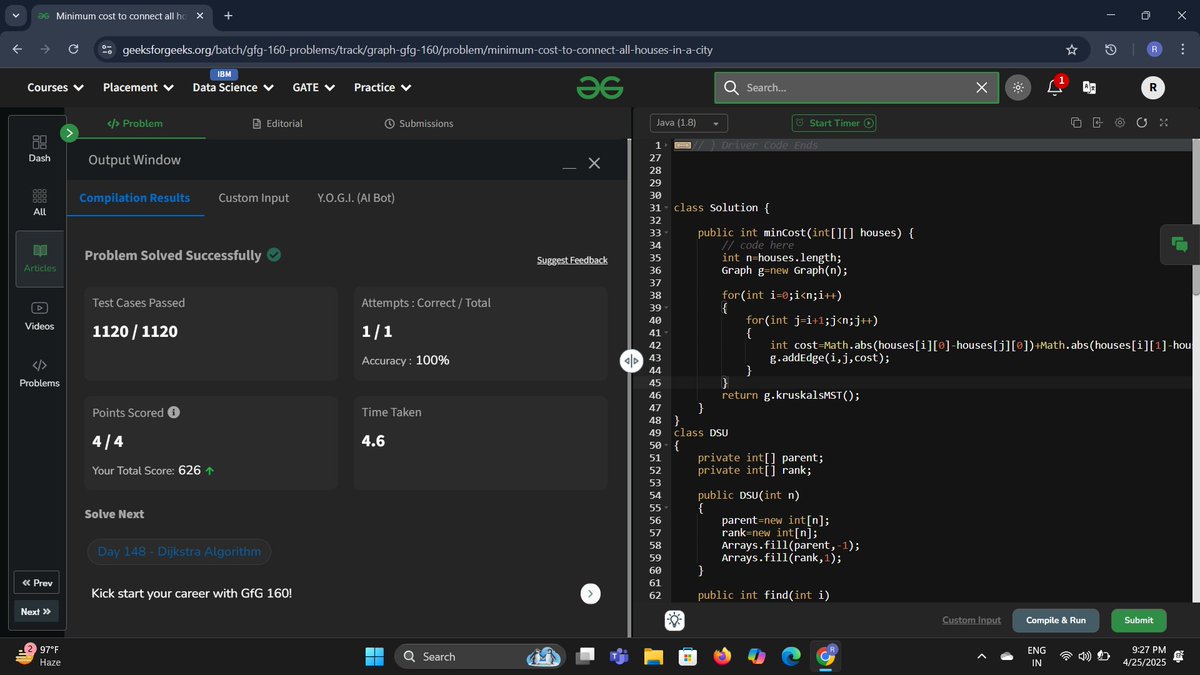Click the Compile & Run button
The height and width of the screenshot is (675, 1200).
pos(1056,620)
